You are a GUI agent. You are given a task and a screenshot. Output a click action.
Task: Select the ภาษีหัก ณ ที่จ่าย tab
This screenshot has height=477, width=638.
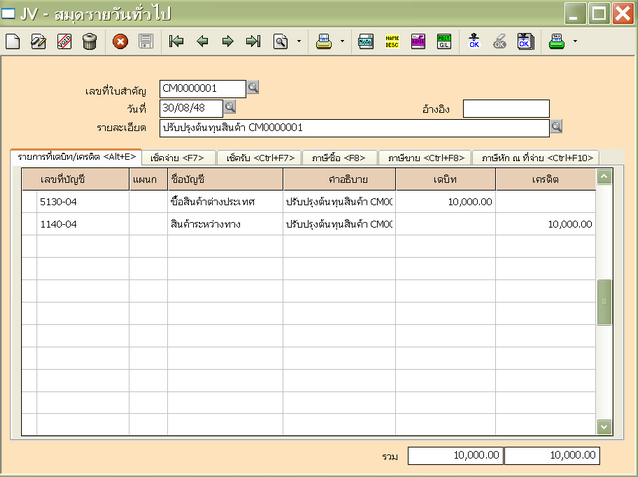pos(537,158)
